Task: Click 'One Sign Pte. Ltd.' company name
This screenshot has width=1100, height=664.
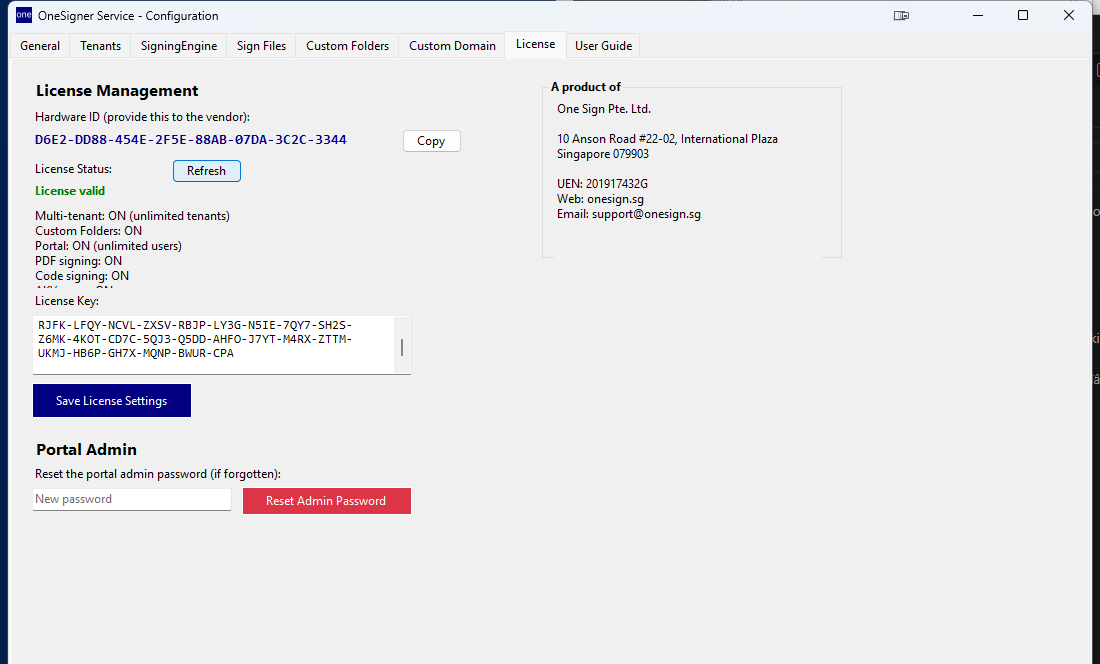Action: (x=604, y=109)
